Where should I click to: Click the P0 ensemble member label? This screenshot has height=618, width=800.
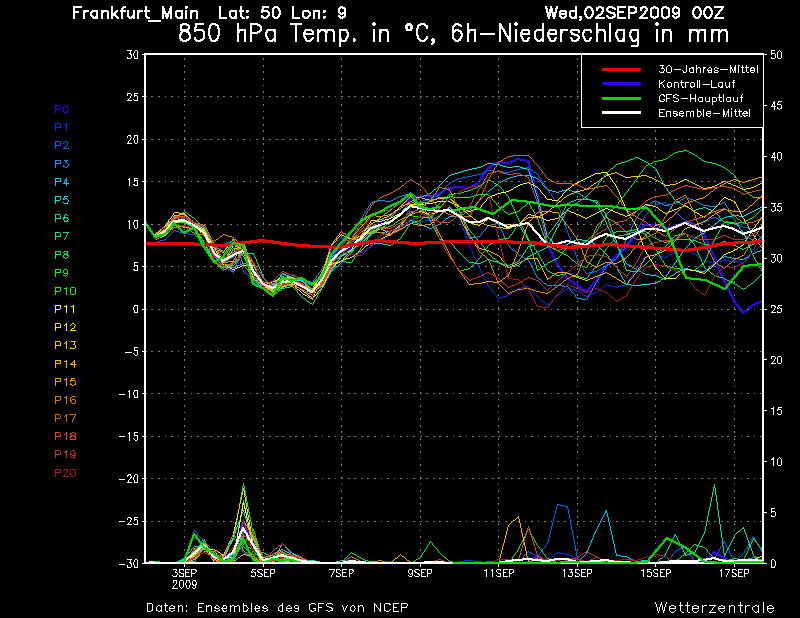point(61,109)
